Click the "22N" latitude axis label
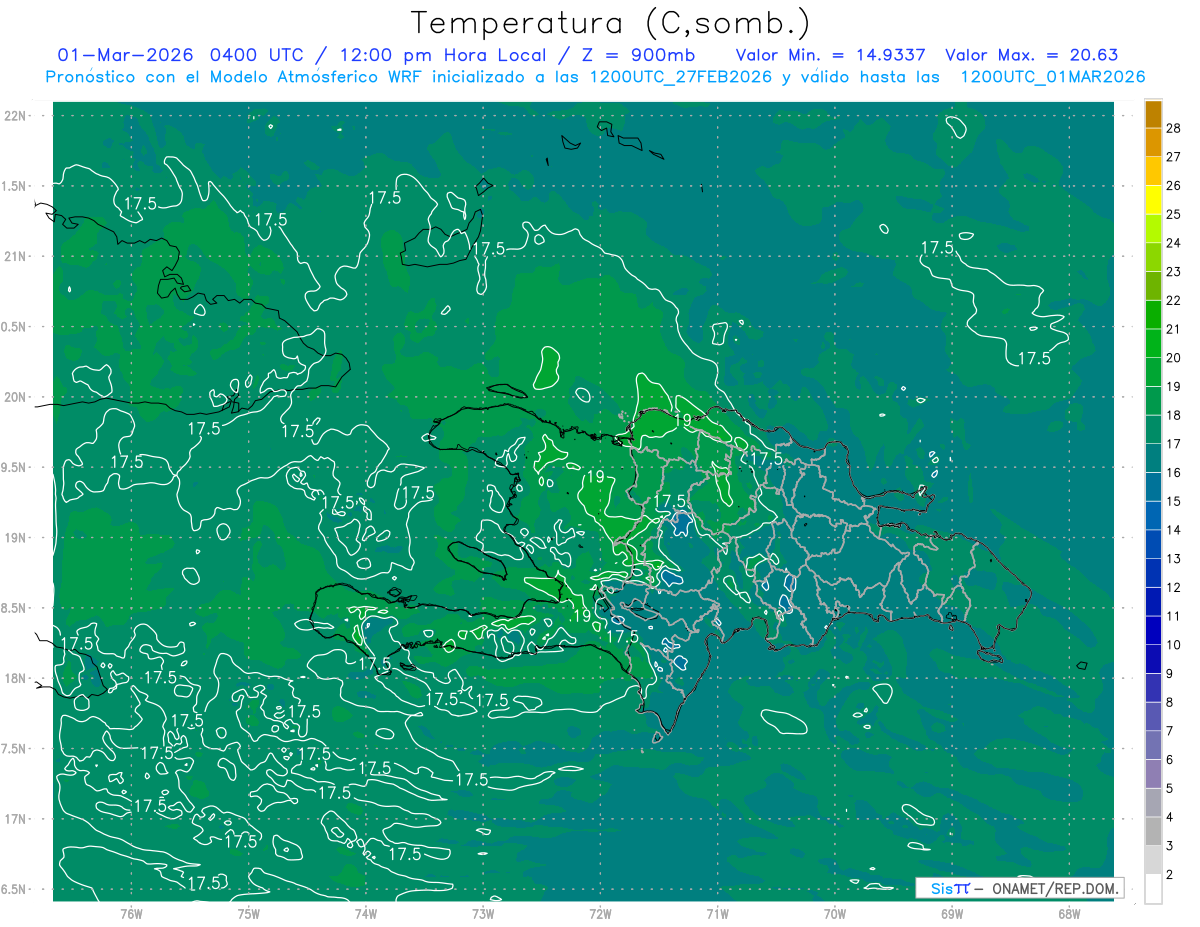This screenshot has height=927, width=1200. (16, 116)
